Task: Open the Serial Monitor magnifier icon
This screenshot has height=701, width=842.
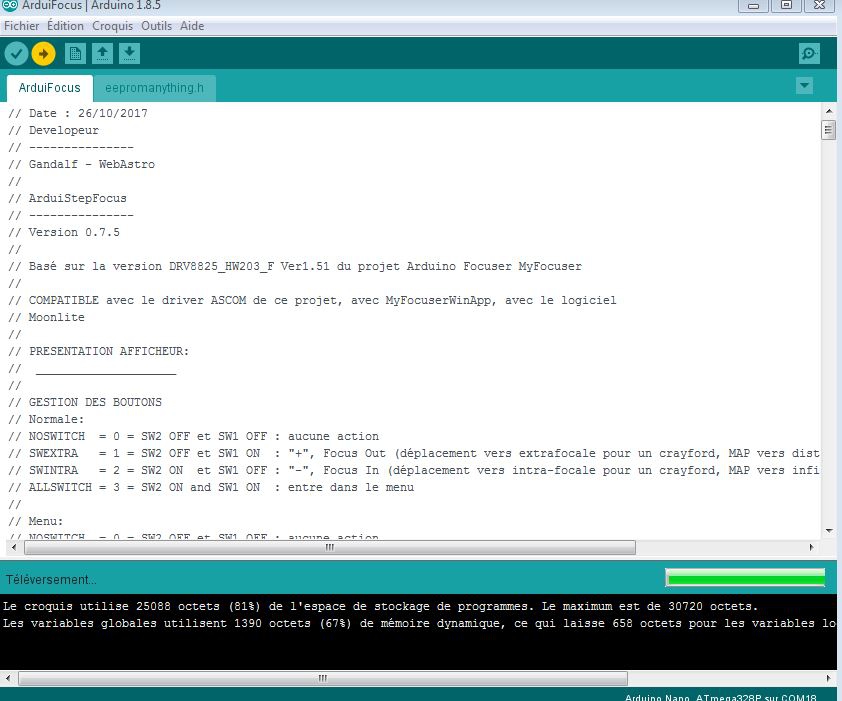Action: point(809,54)
